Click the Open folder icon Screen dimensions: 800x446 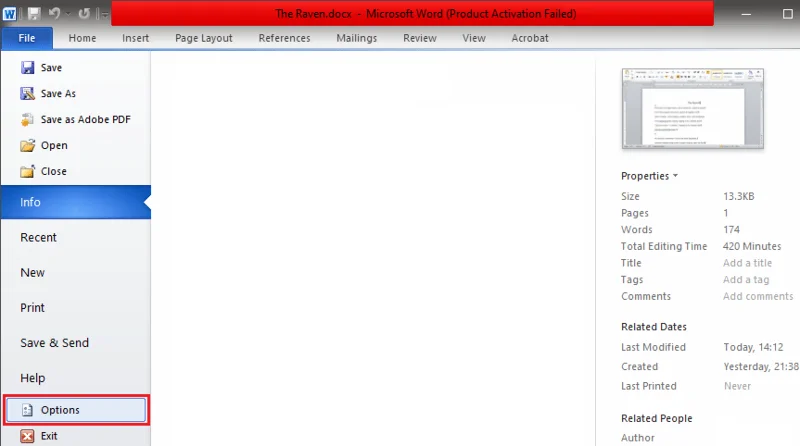coord(28,145)
